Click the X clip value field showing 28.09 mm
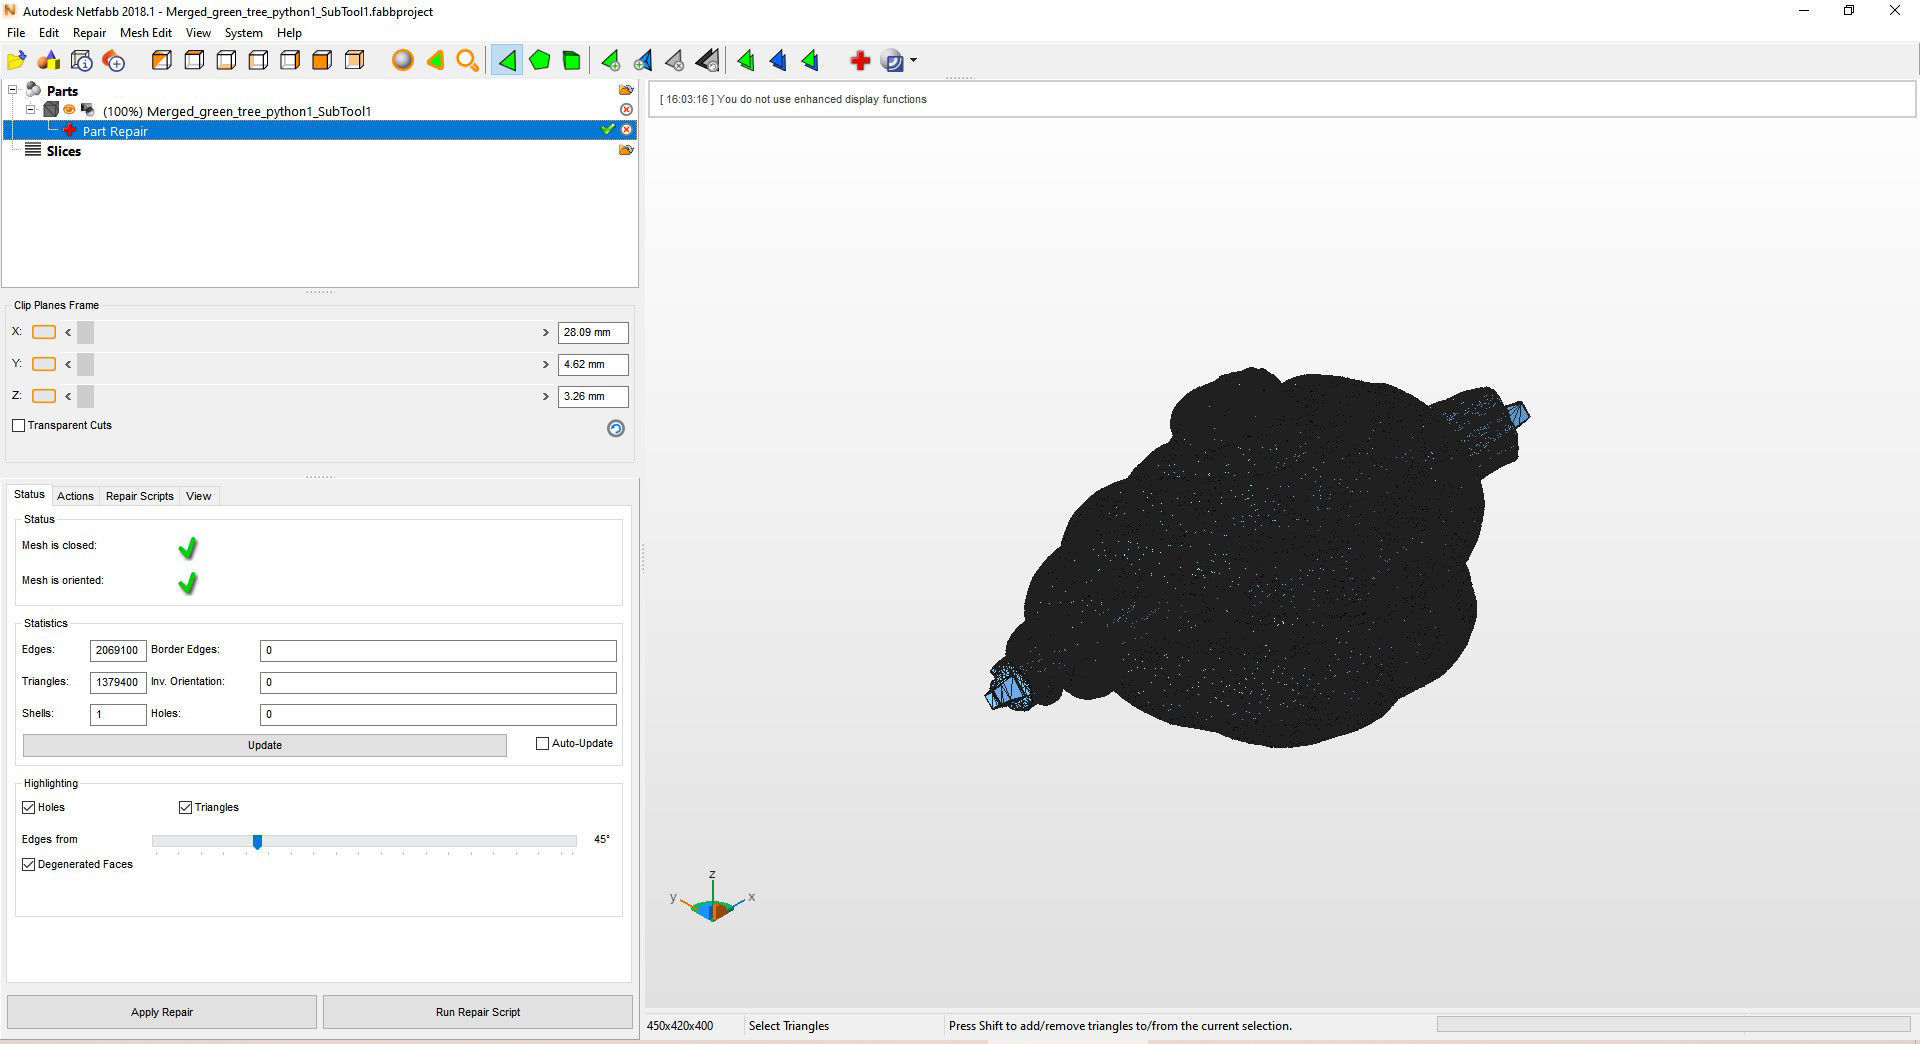1920x1044 pixels. (593, 332)
